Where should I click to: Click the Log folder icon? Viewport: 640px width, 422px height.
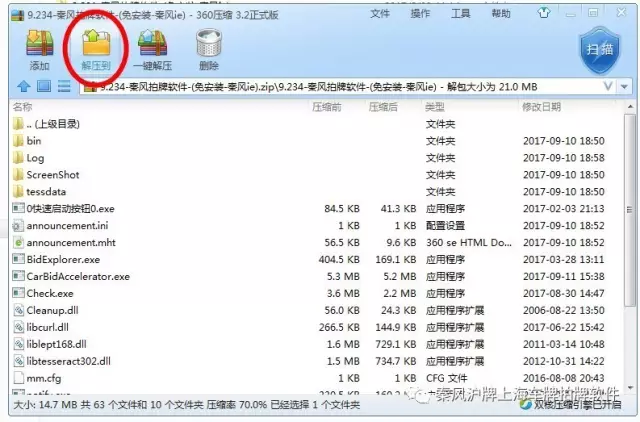coord(18,158)
